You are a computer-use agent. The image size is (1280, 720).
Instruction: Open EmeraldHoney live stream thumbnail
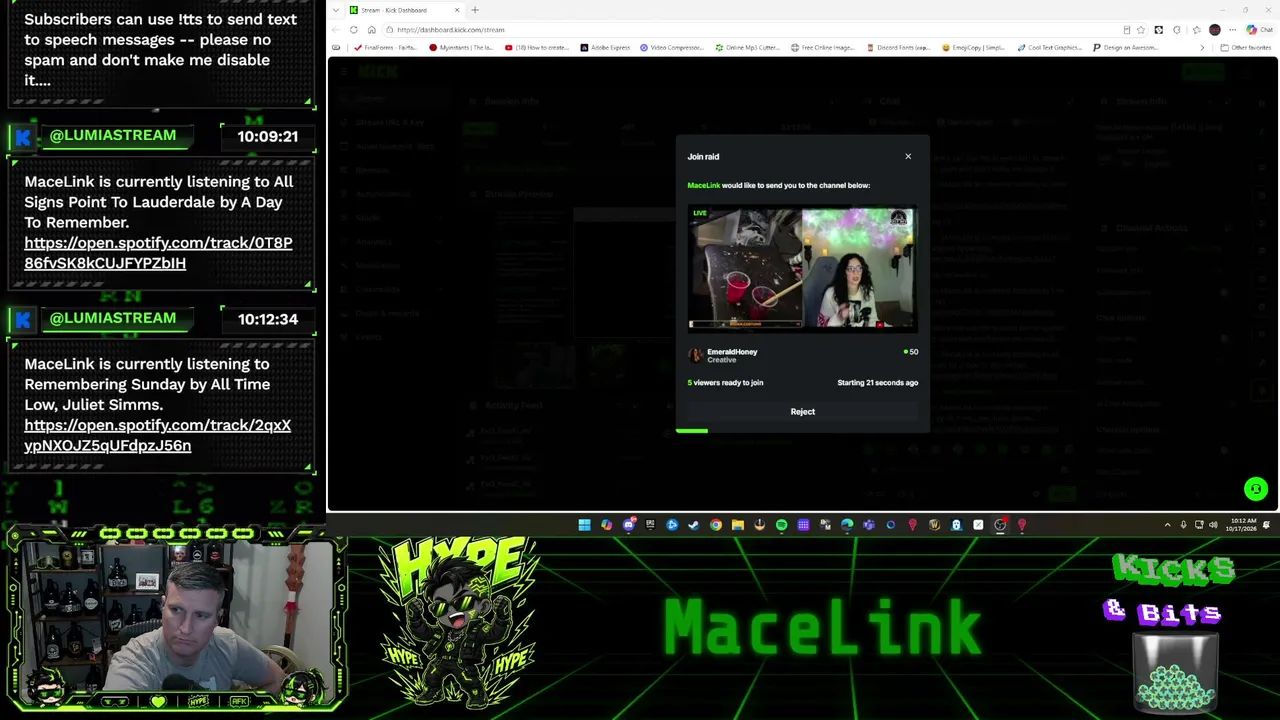pyautogui.click(x=802, y=268)
